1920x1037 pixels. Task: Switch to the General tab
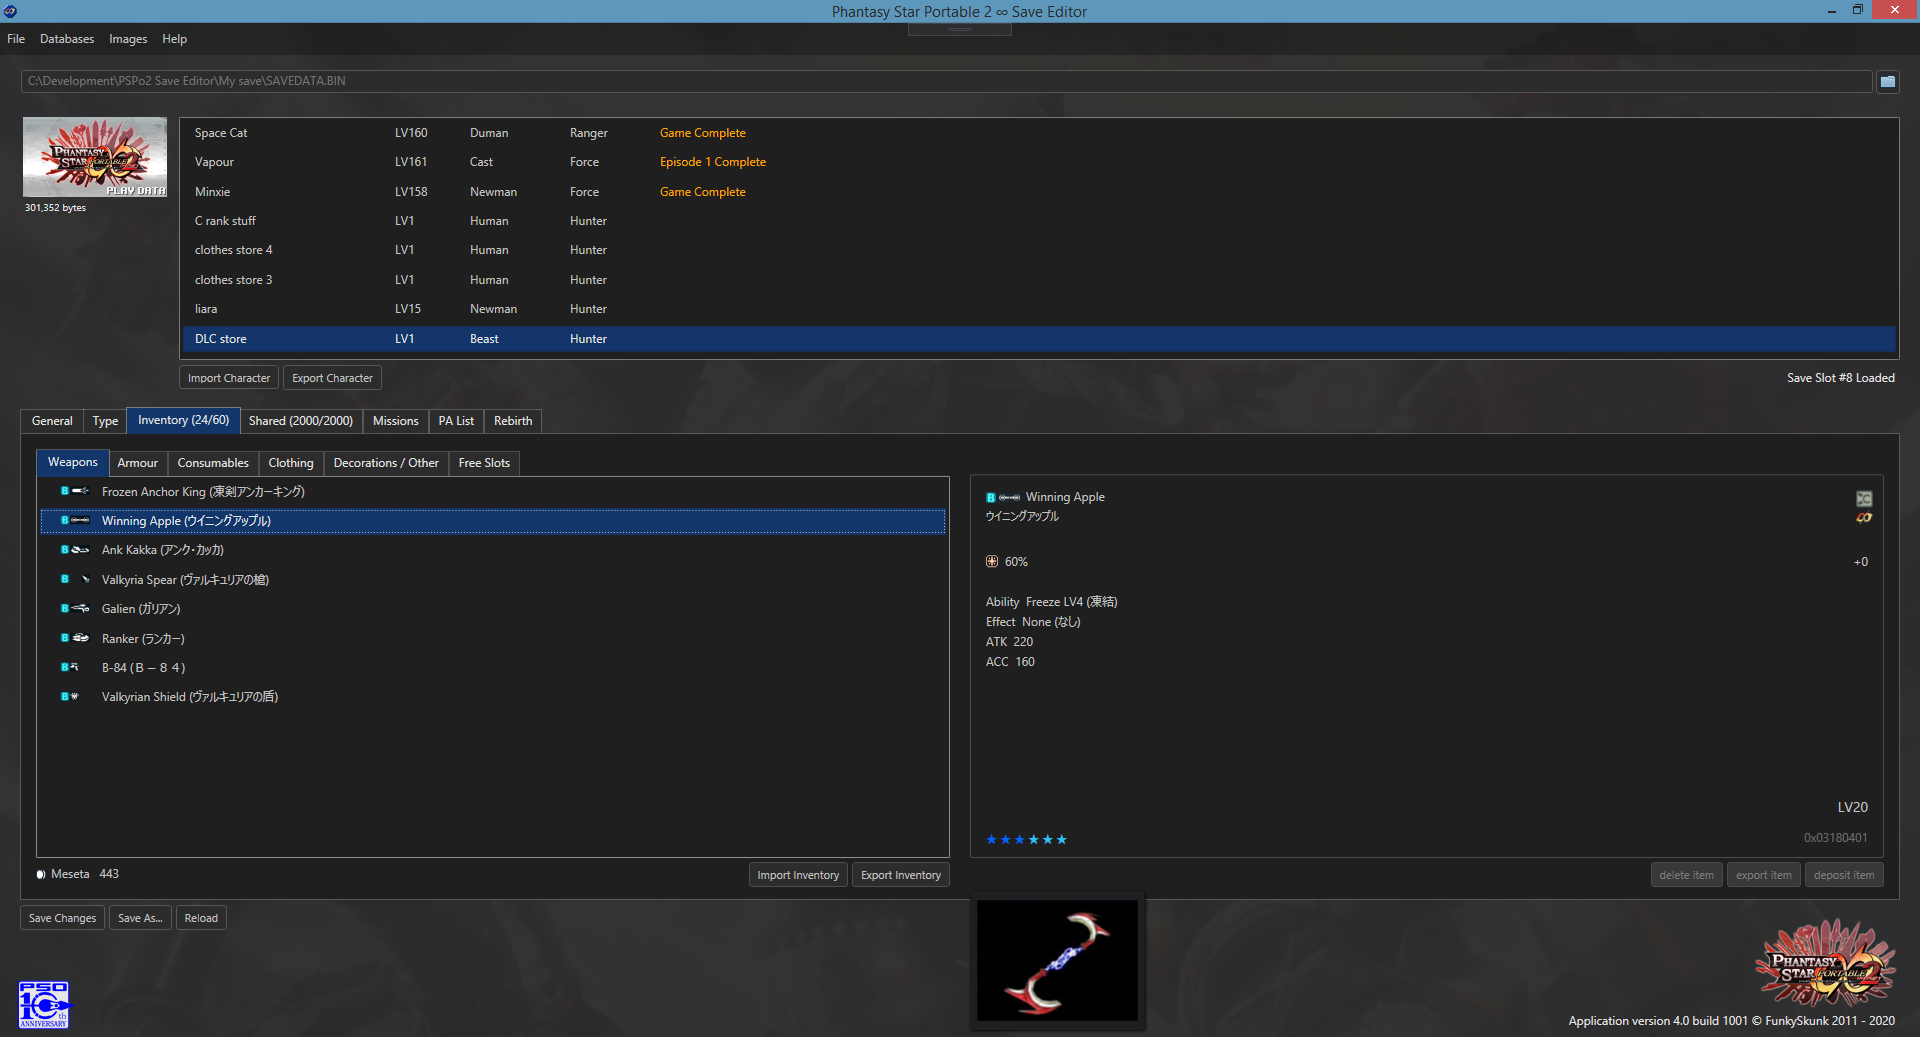pyautogui.click(x=52, y=421)
